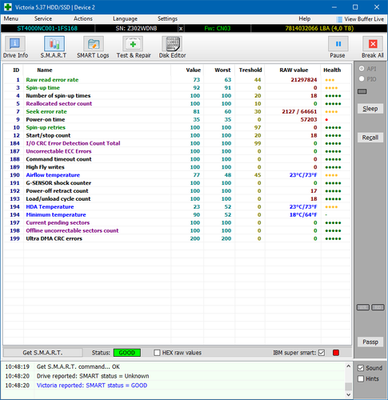Viewport: 388px width, 400px height.
Task: Launch the Disk Editor icon
Action: point(172,48)
